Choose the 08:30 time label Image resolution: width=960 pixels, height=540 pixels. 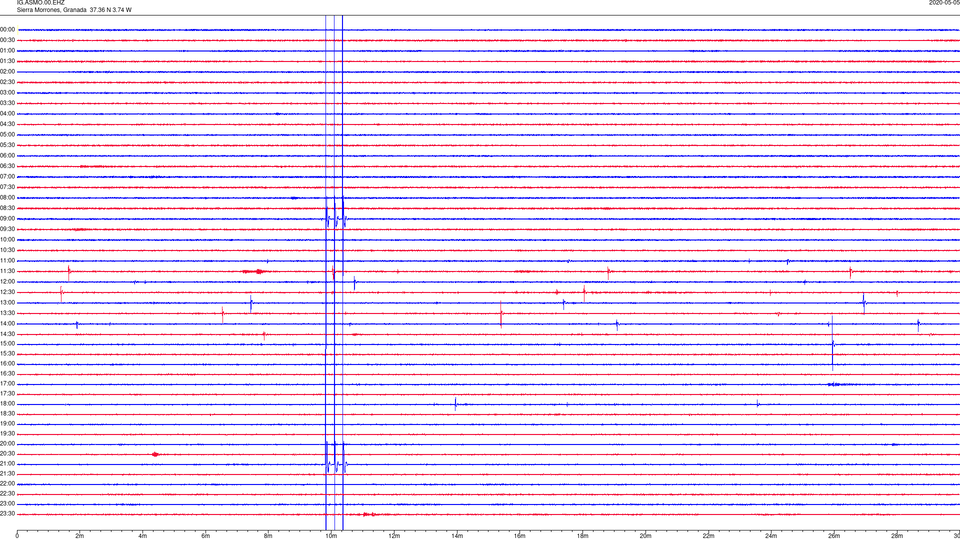[7, 208]
